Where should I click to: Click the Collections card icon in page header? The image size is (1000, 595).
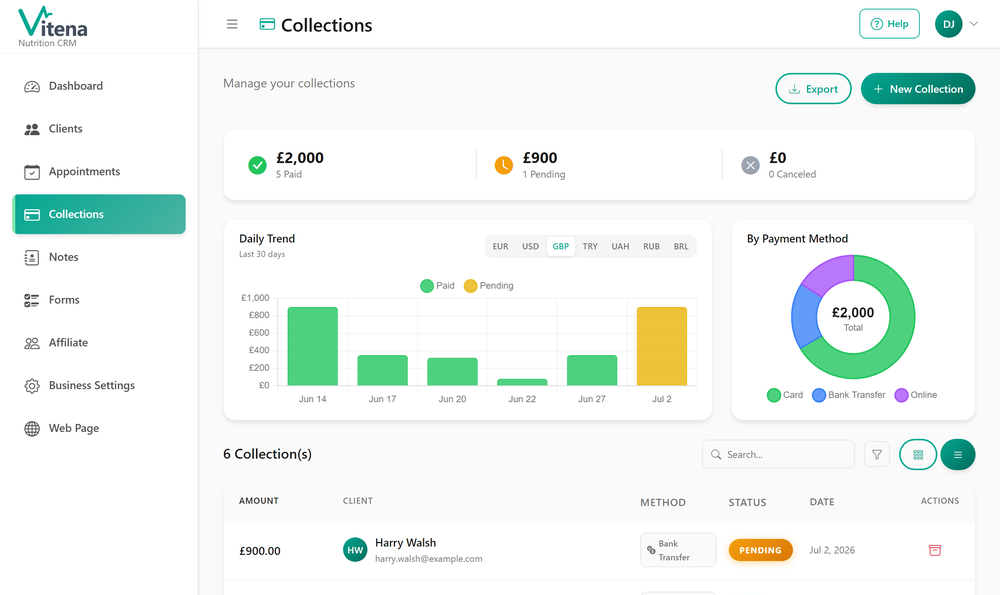pos(267,24)
